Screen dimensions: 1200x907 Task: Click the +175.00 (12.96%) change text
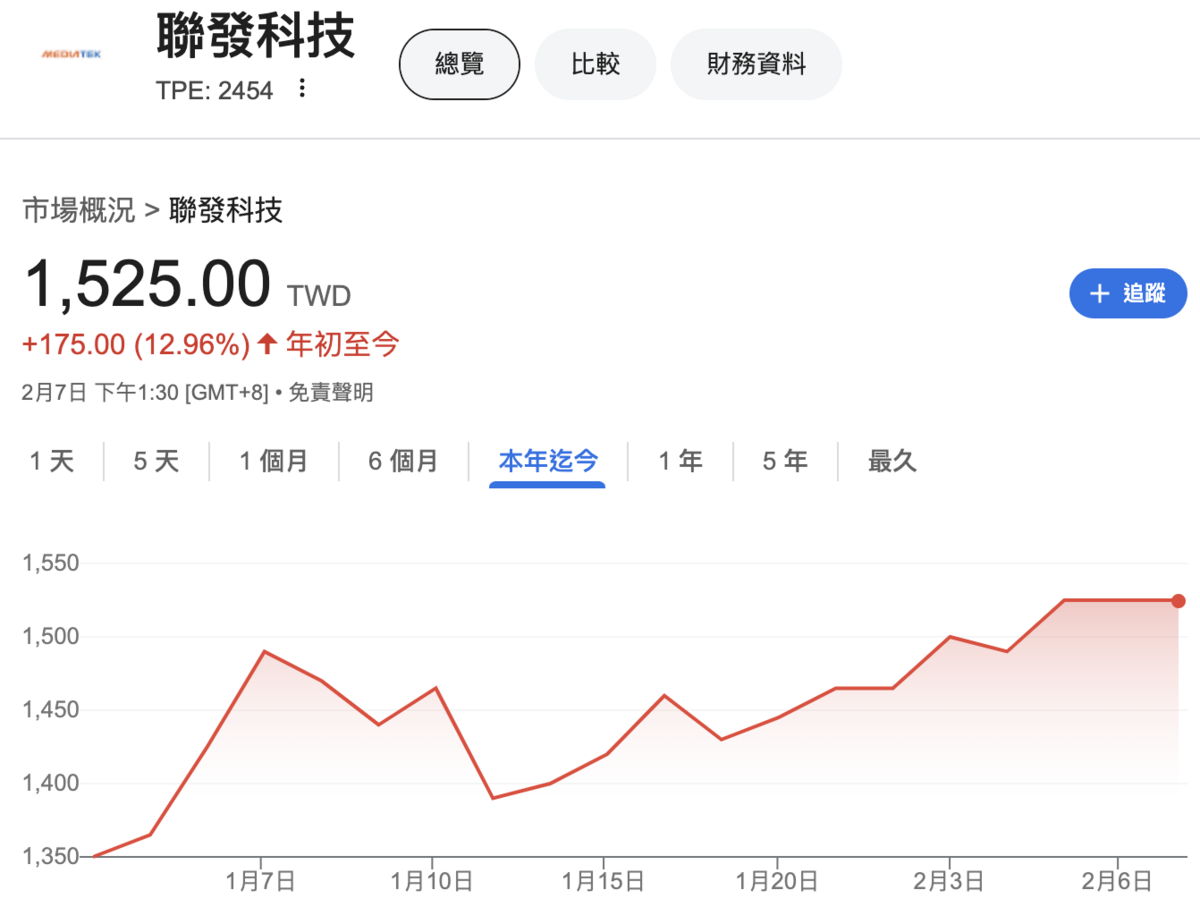click(x=136, y=345)
